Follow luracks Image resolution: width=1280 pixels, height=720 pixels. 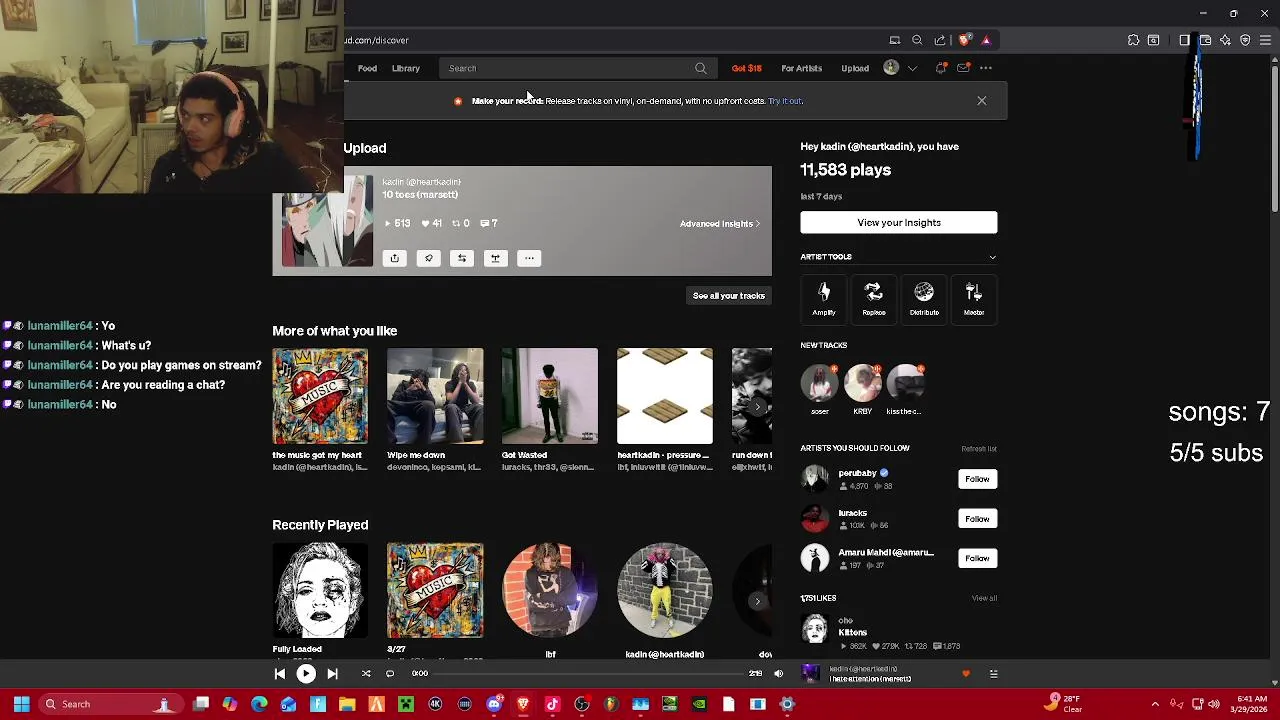[x=977, y=518]
